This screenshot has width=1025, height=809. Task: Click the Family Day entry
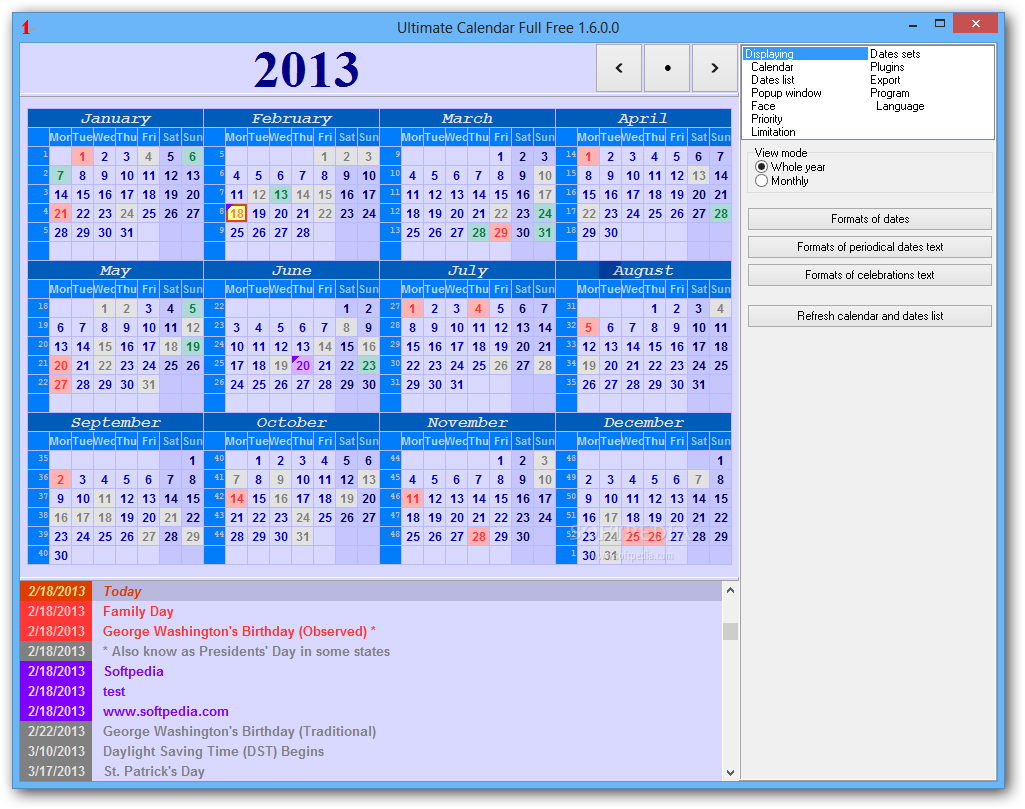coord(371,612)
